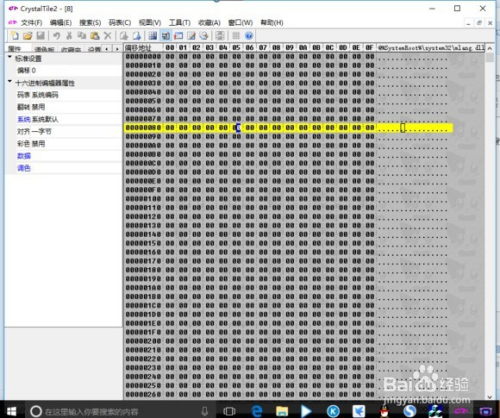Click the Paste clipboard toolbar icon
500x418 pixels.
coord(95,35)
